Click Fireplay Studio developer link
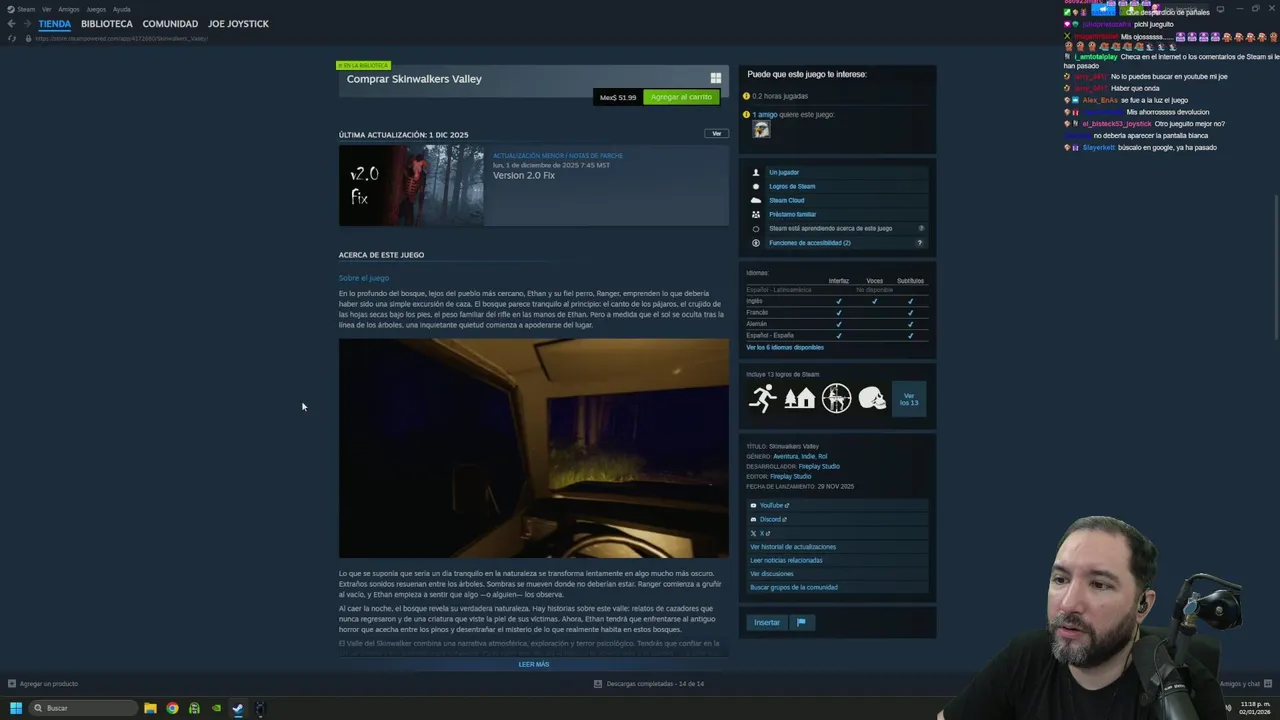Image resolution: width=1280 pixels, height=720 pixels. point(819,466)
